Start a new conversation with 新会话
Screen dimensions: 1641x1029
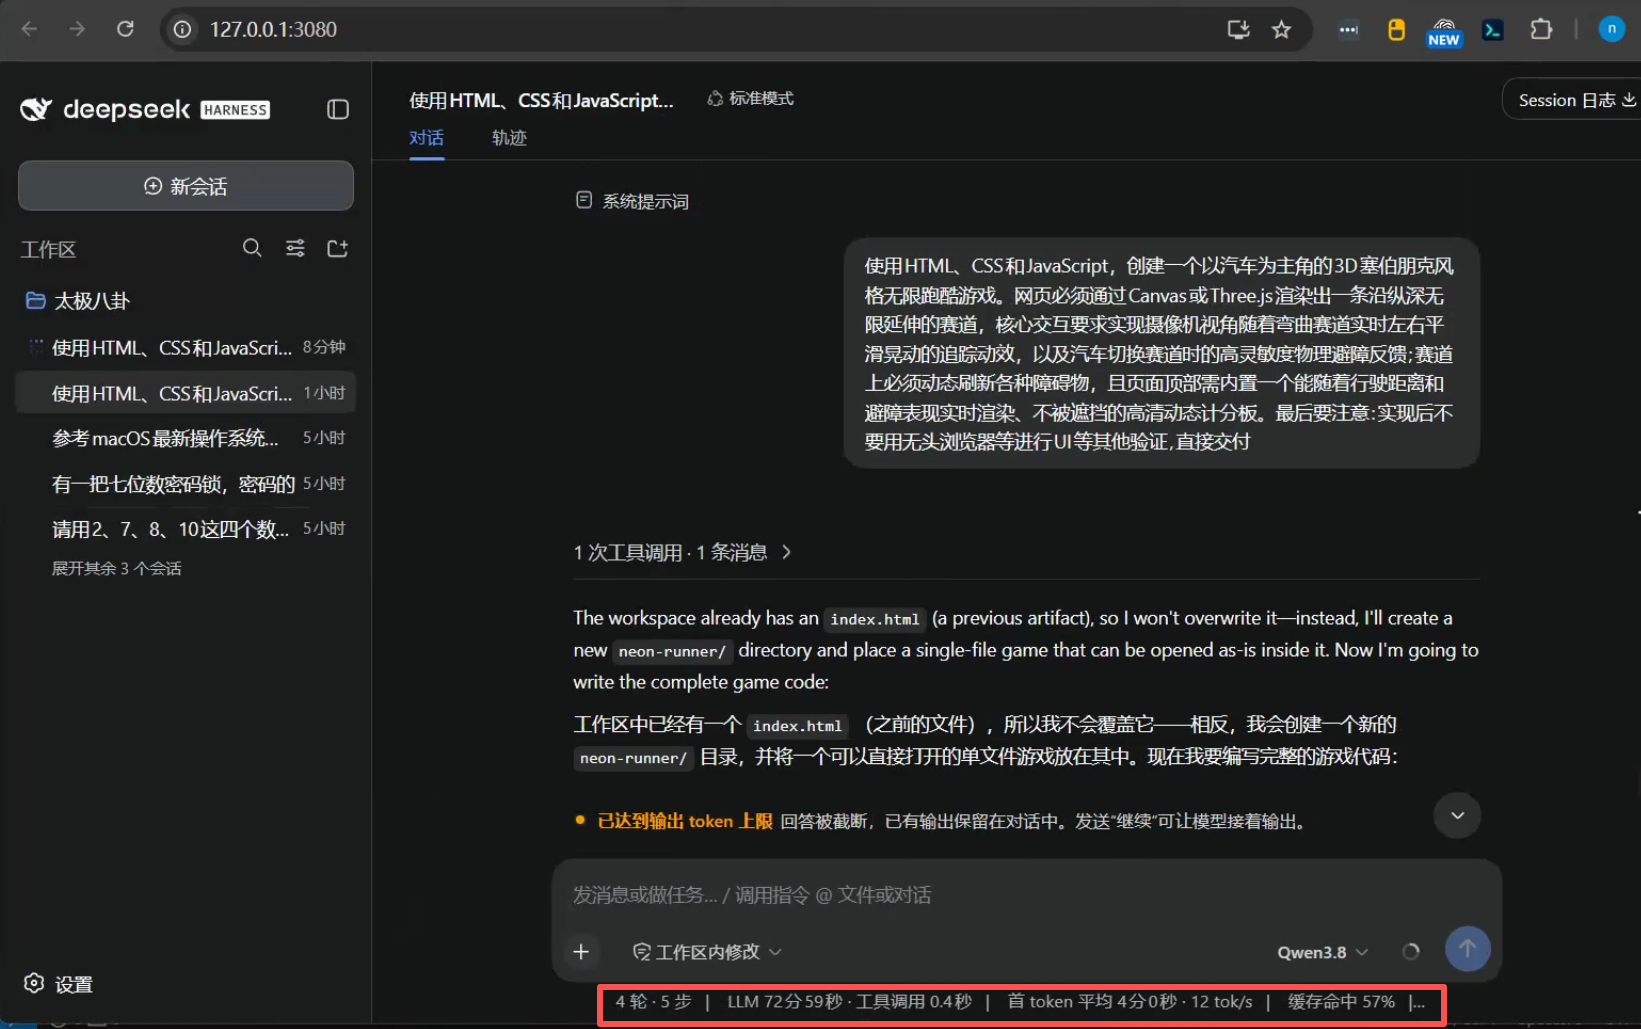pos(186,186)
